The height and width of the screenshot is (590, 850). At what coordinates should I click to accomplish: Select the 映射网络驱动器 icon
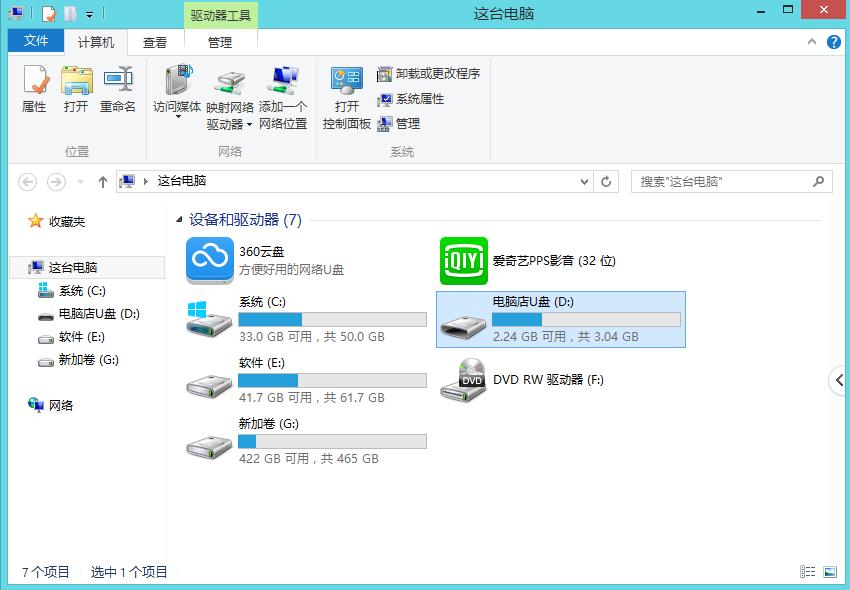click(x=232, y=85)
